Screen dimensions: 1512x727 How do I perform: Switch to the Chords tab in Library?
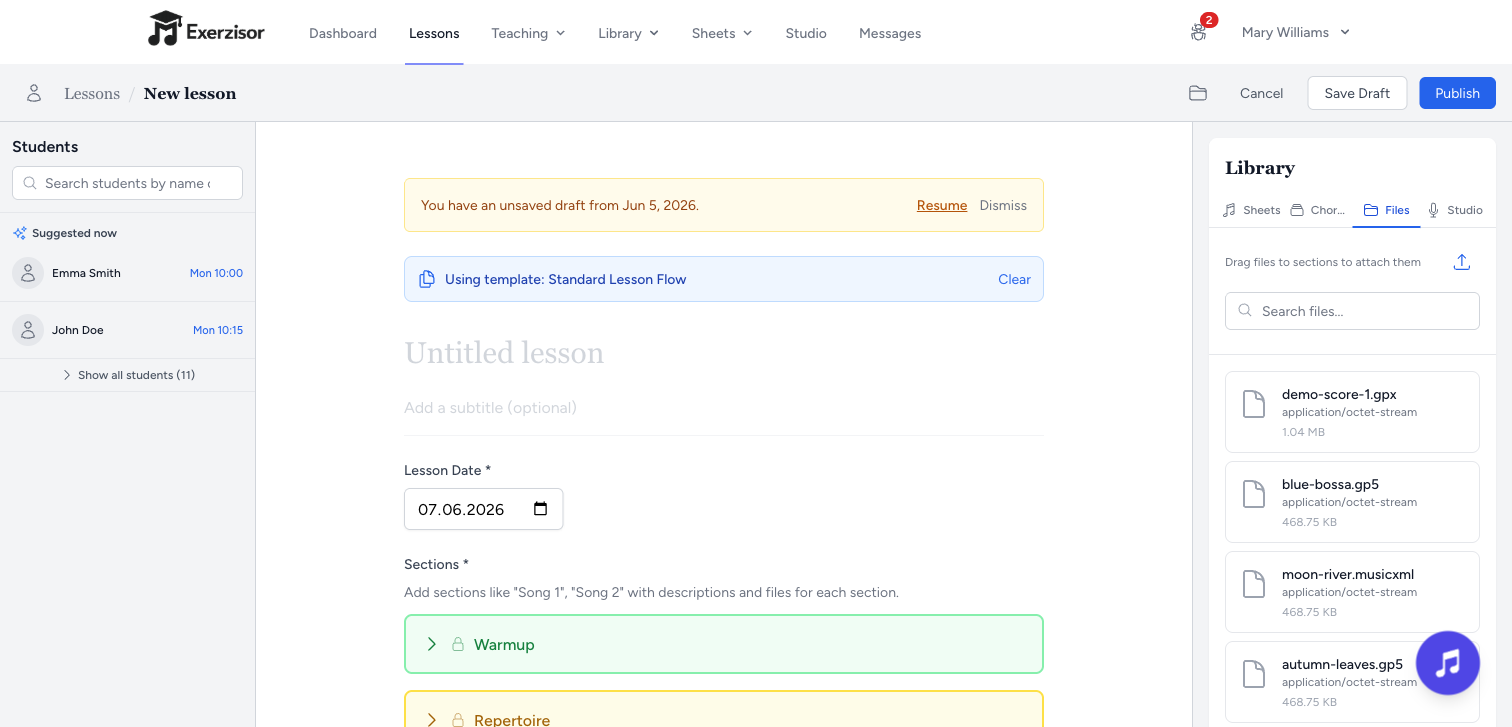pyautogui.click(x=1318, y=210)
